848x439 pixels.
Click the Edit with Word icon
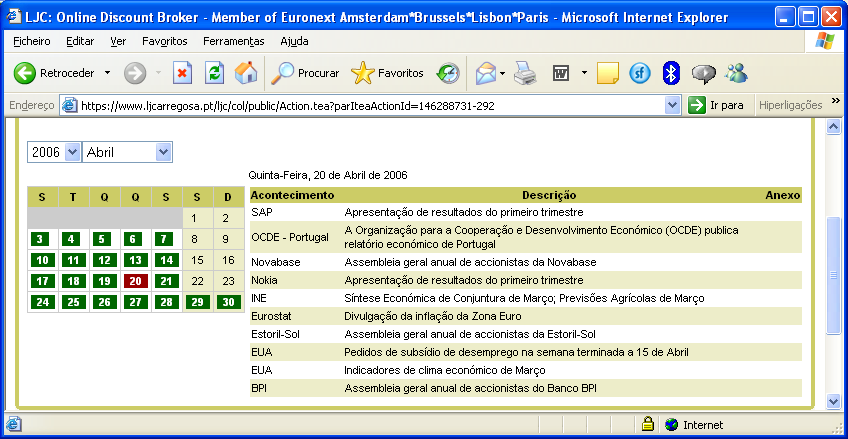tap(561, 73)
